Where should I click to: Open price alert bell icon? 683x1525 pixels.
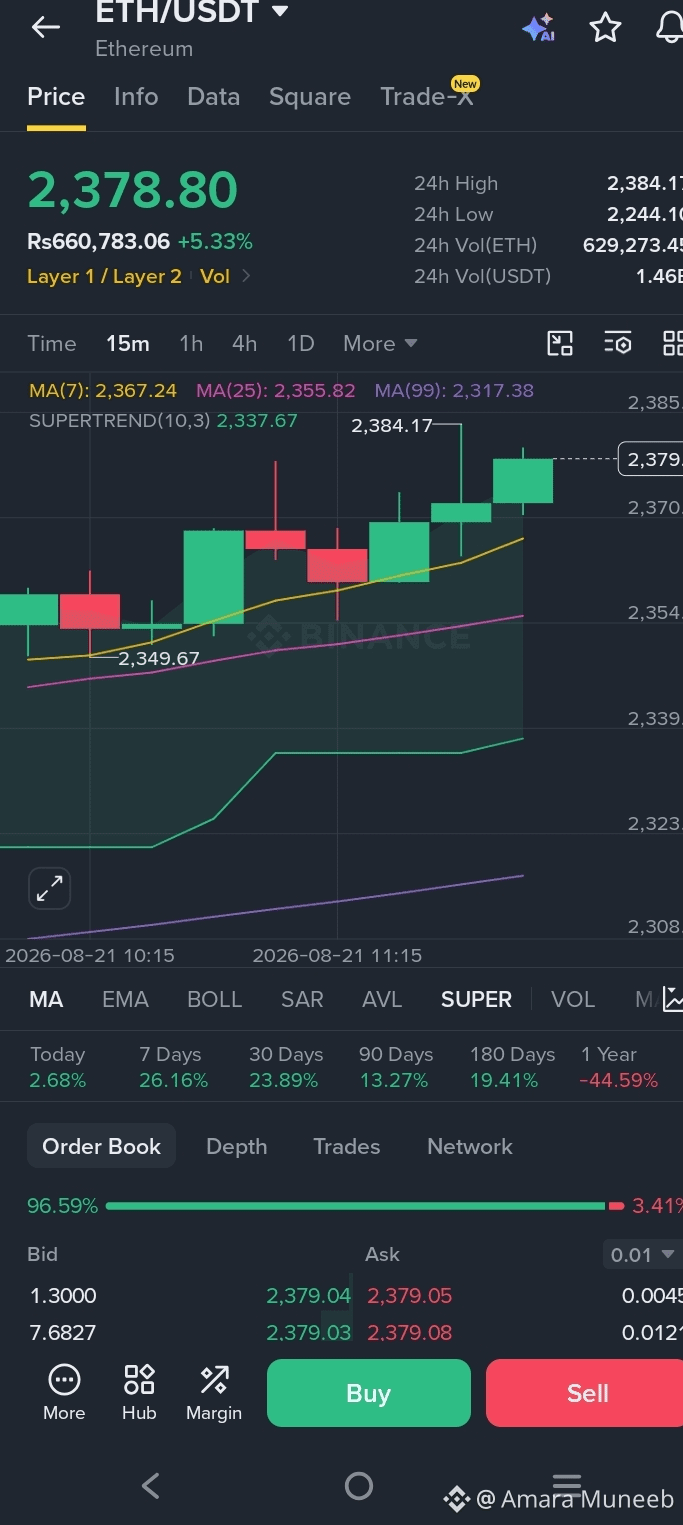(x=670, y=27)
